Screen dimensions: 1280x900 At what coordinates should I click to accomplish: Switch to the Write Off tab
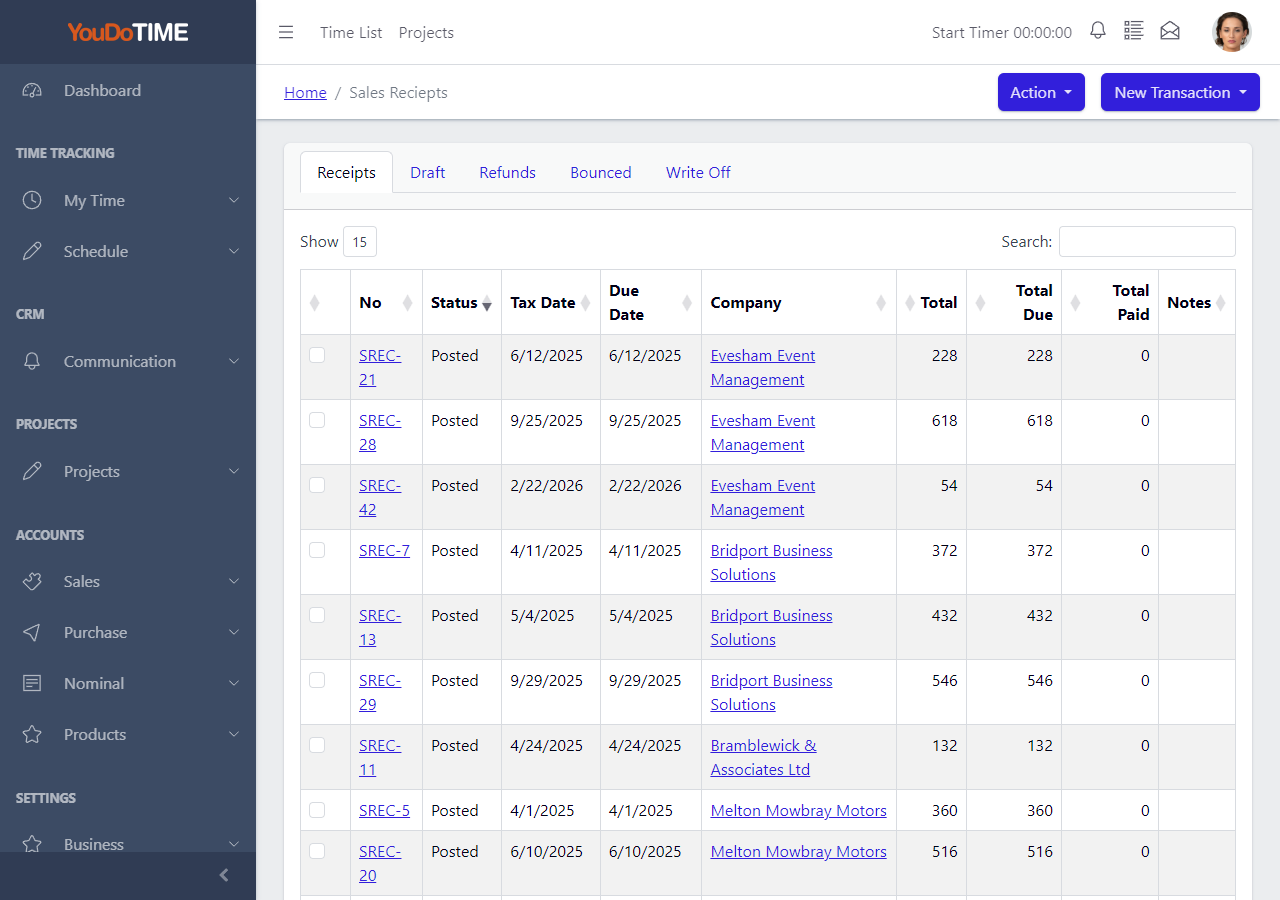pos(698,172)
